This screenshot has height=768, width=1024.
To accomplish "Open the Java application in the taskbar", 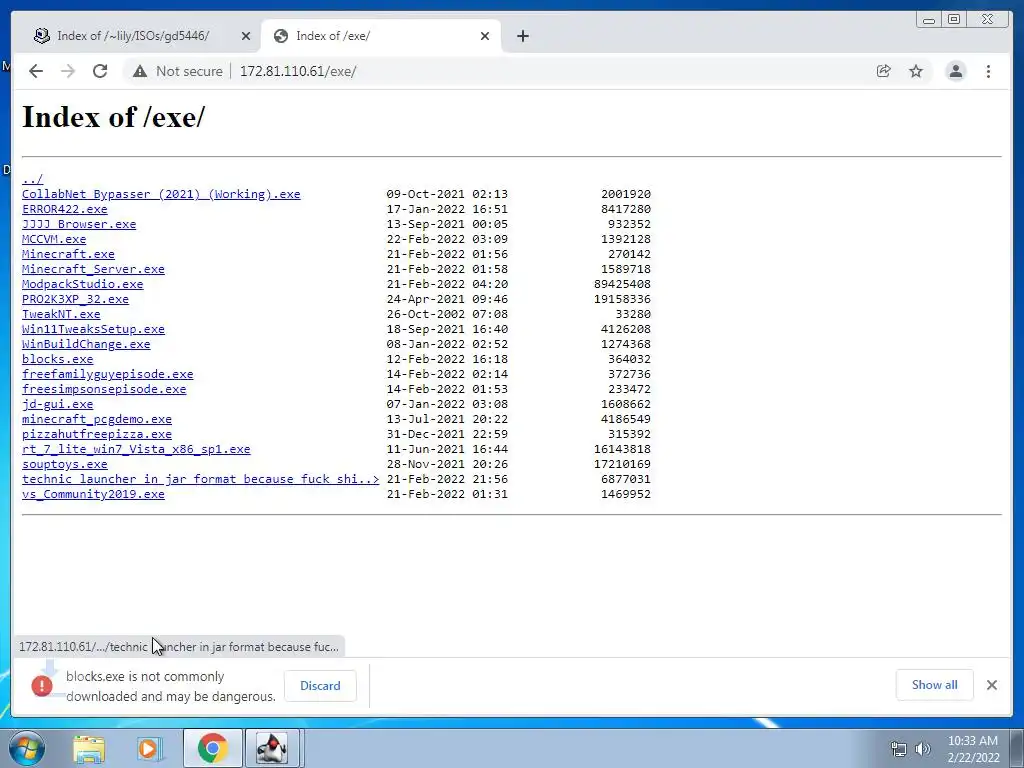I will pyautogui.click(x=272, y=748).
